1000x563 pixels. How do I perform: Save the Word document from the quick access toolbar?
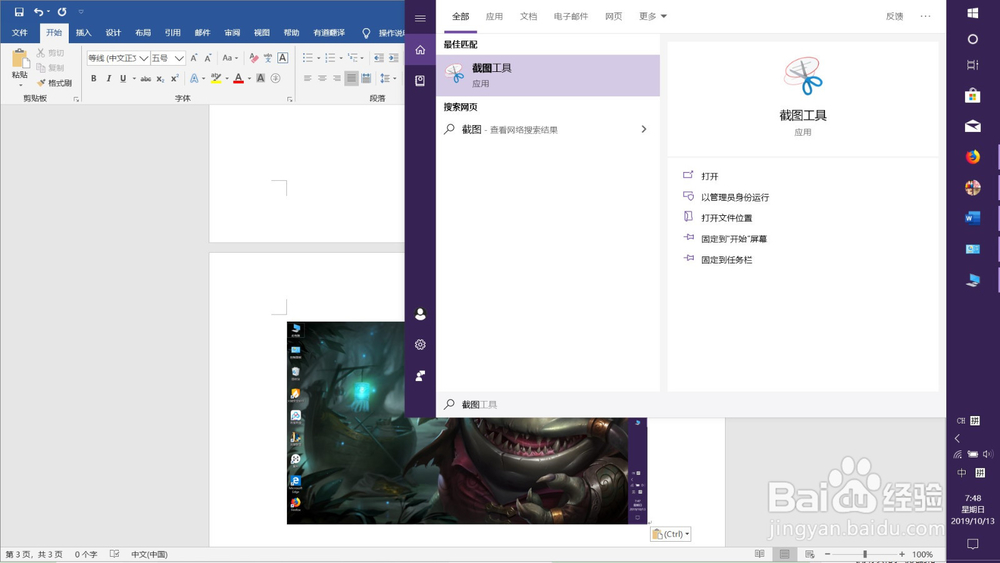(x=18, y=11)
